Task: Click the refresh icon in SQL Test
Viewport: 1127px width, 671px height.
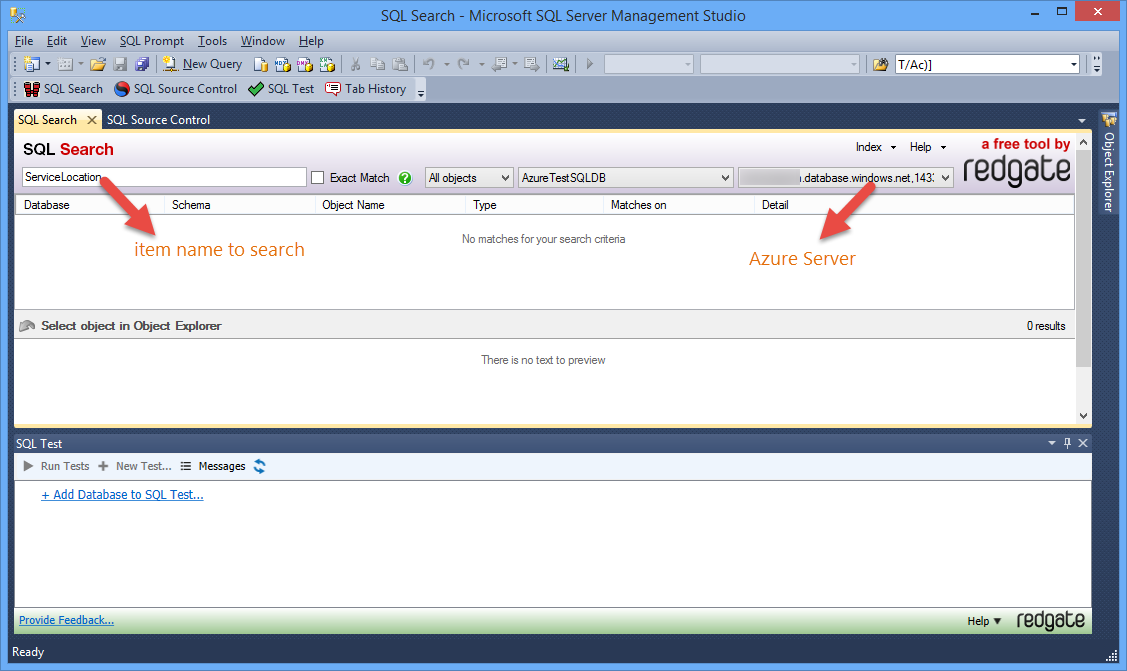Action: [x=259, y=466]
